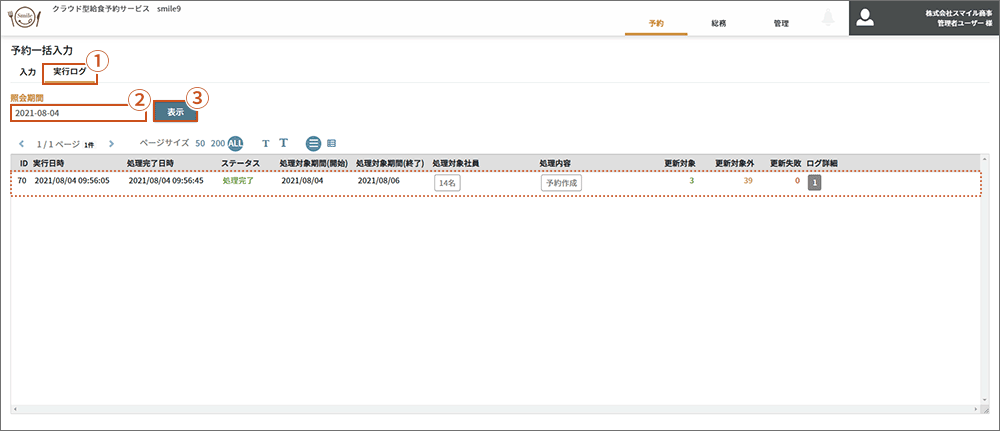Open log detail badge 1
The image size is (1000, 431).
click(814, 183)
